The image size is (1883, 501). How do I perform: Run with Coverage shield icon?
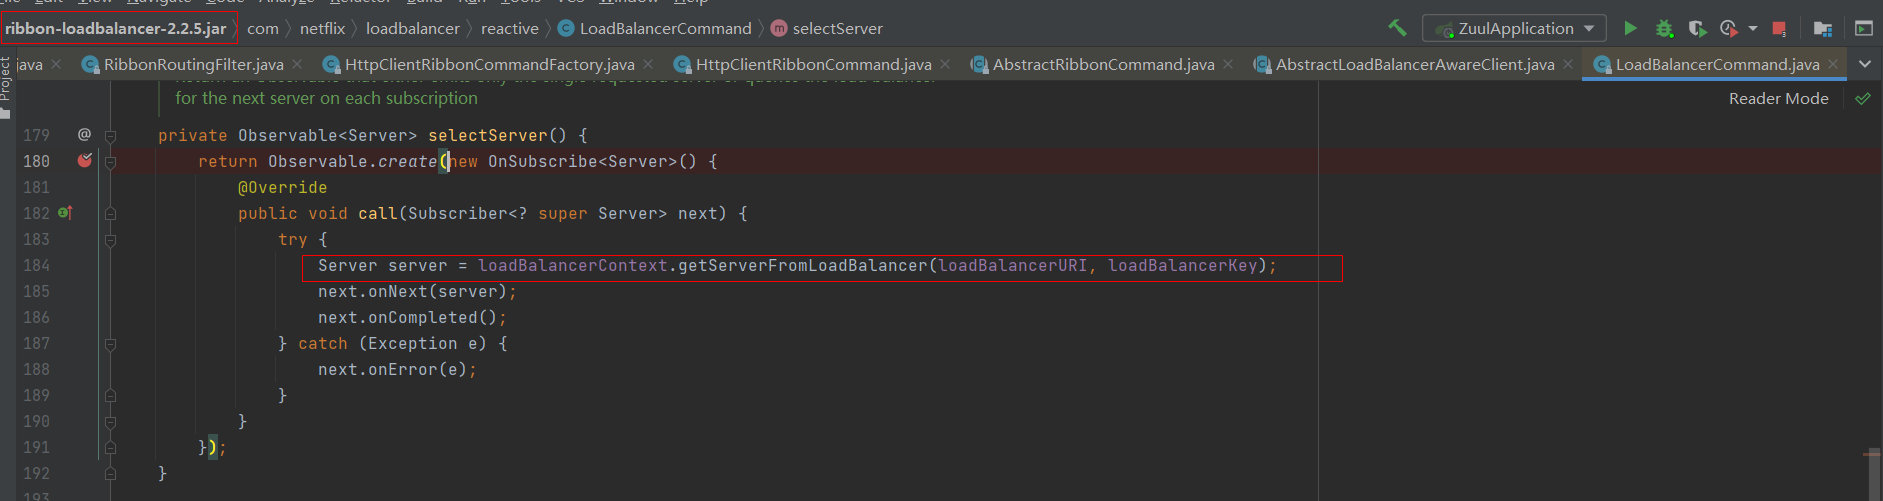(x=1697, y=28)
